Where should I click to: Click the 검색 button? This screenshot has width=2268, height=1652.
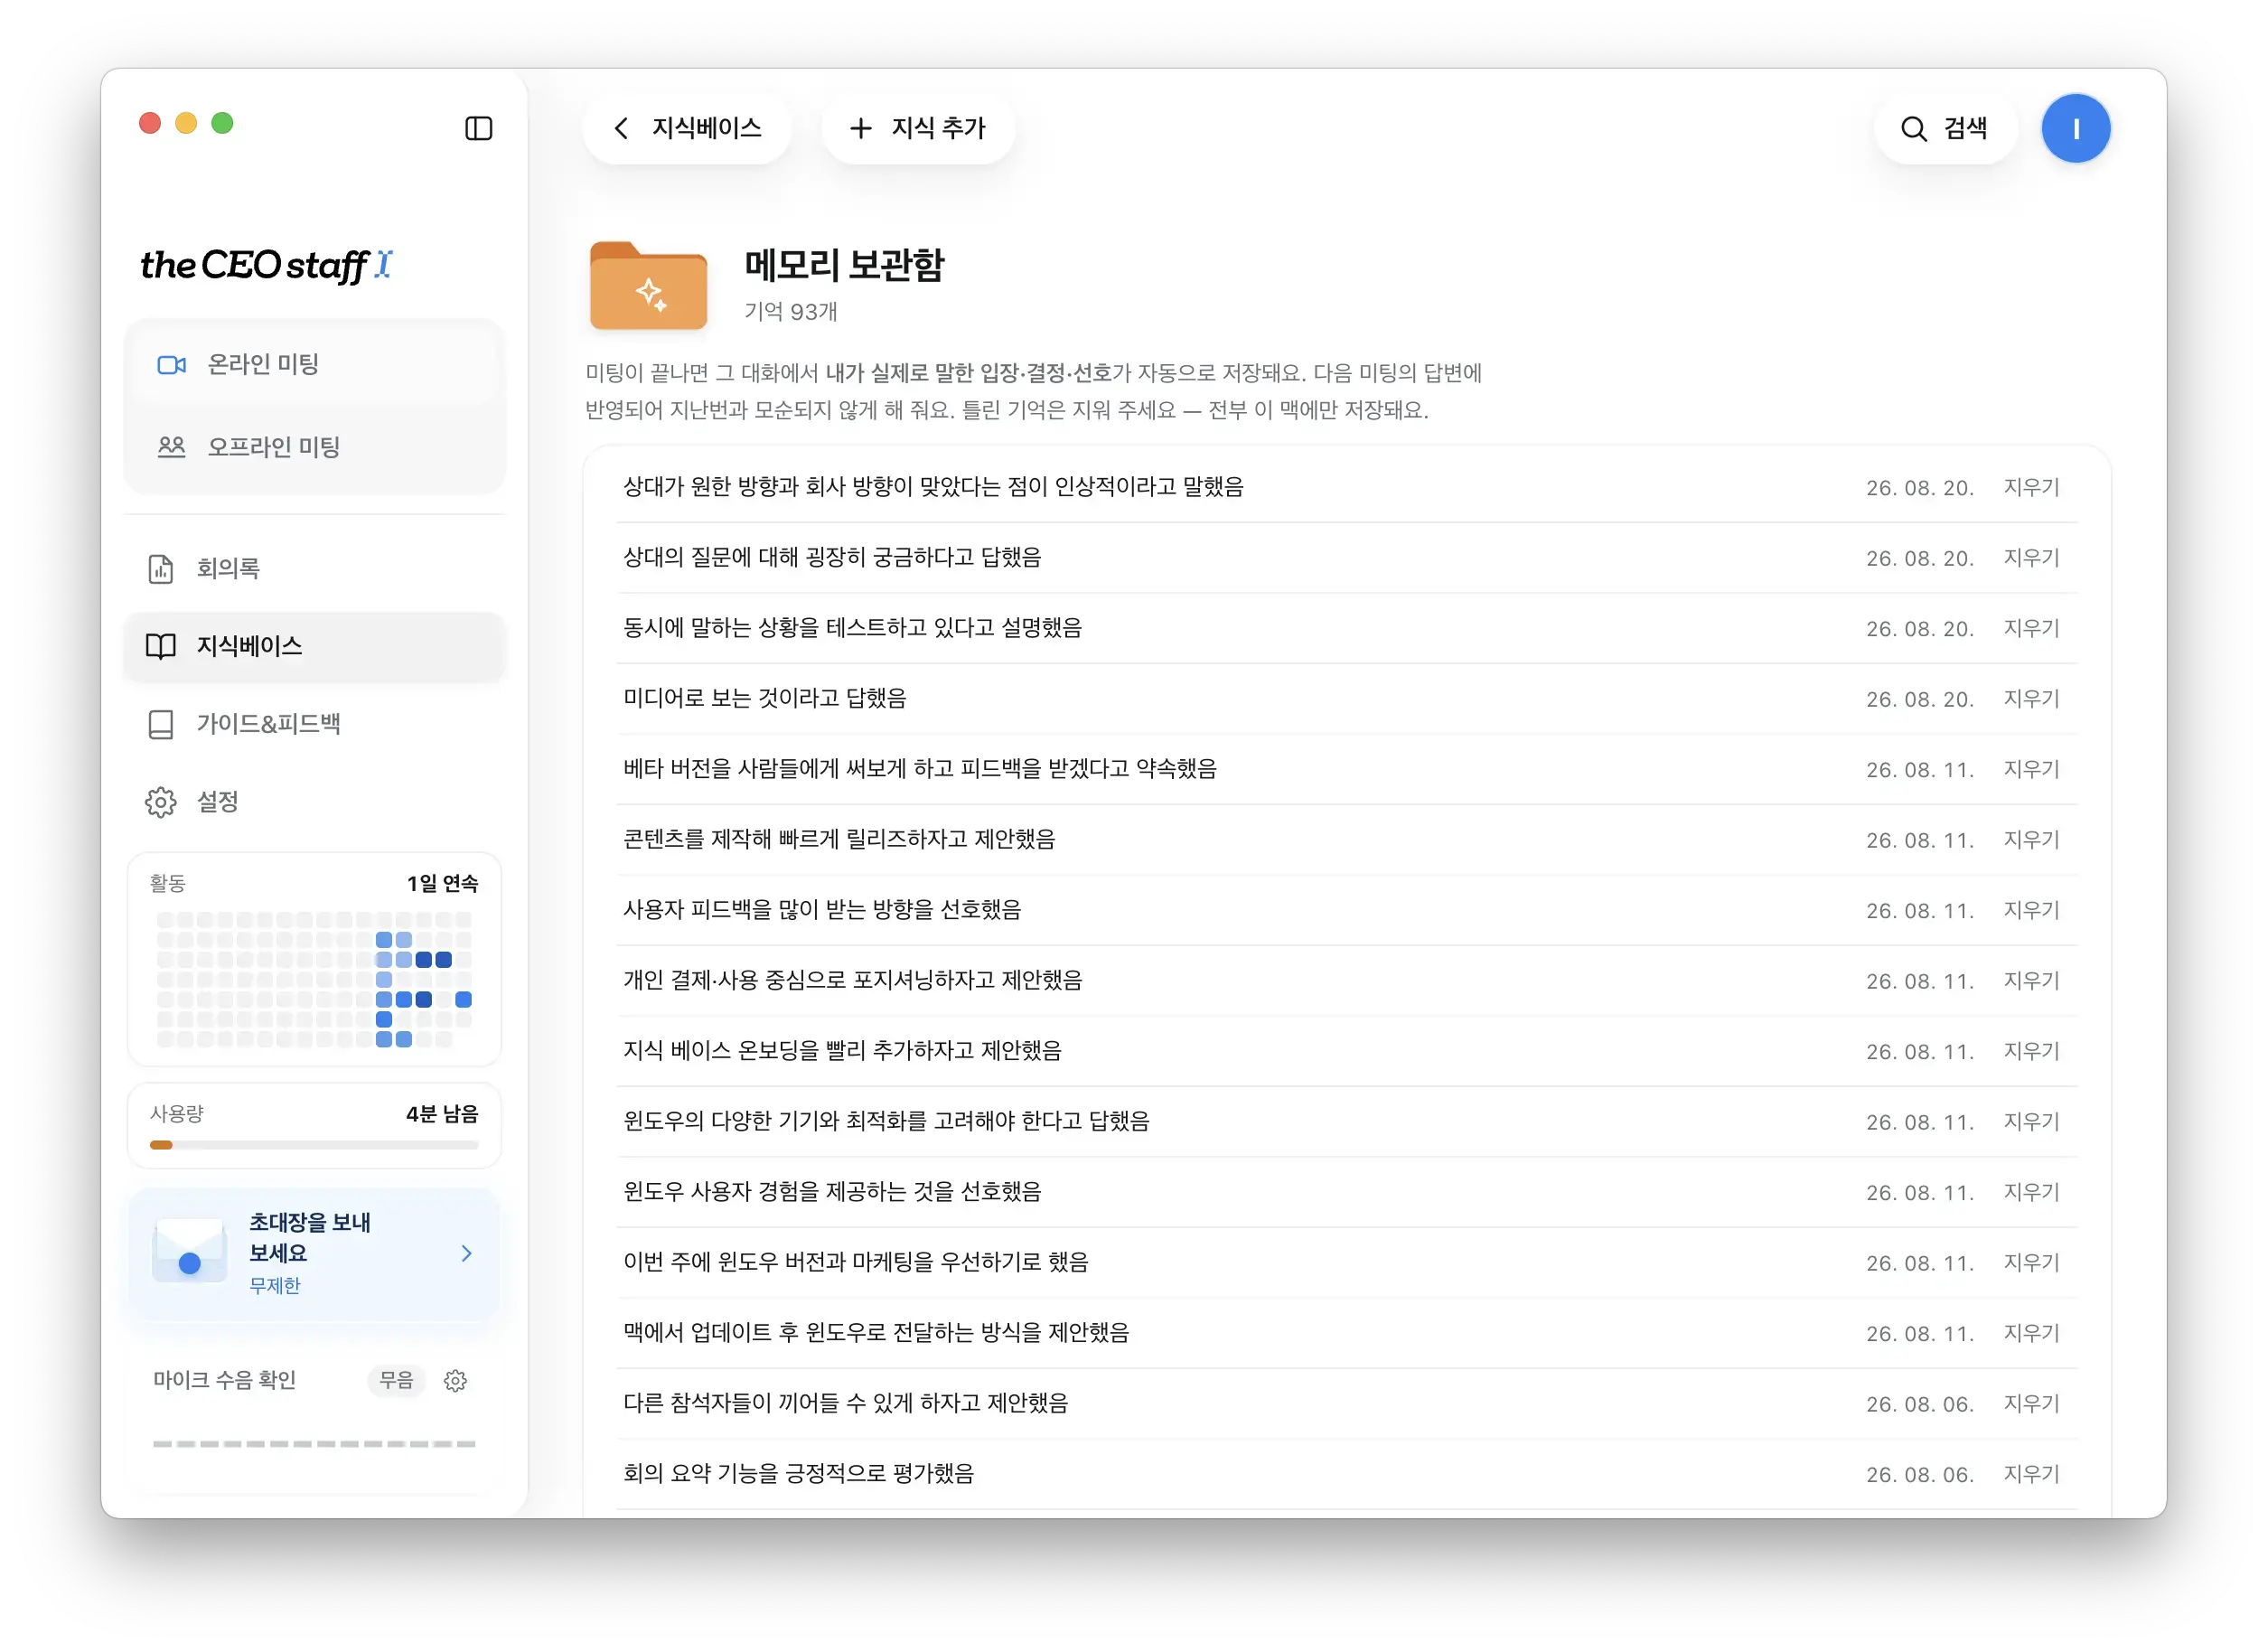(1945, 128)
